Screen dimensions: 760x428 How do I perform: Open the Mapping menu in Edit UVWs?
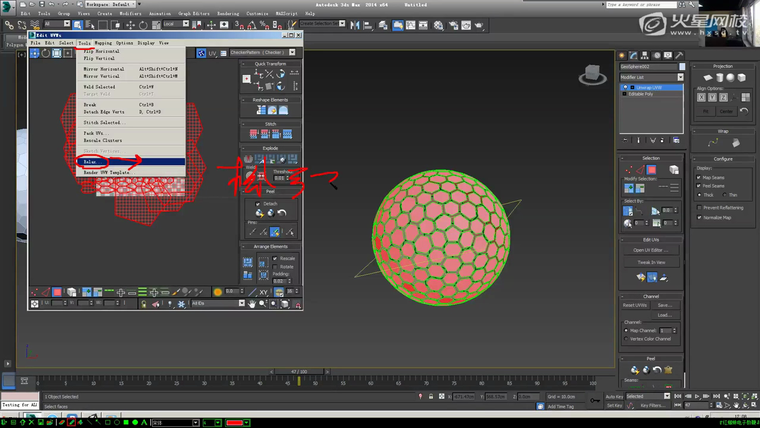103,43
